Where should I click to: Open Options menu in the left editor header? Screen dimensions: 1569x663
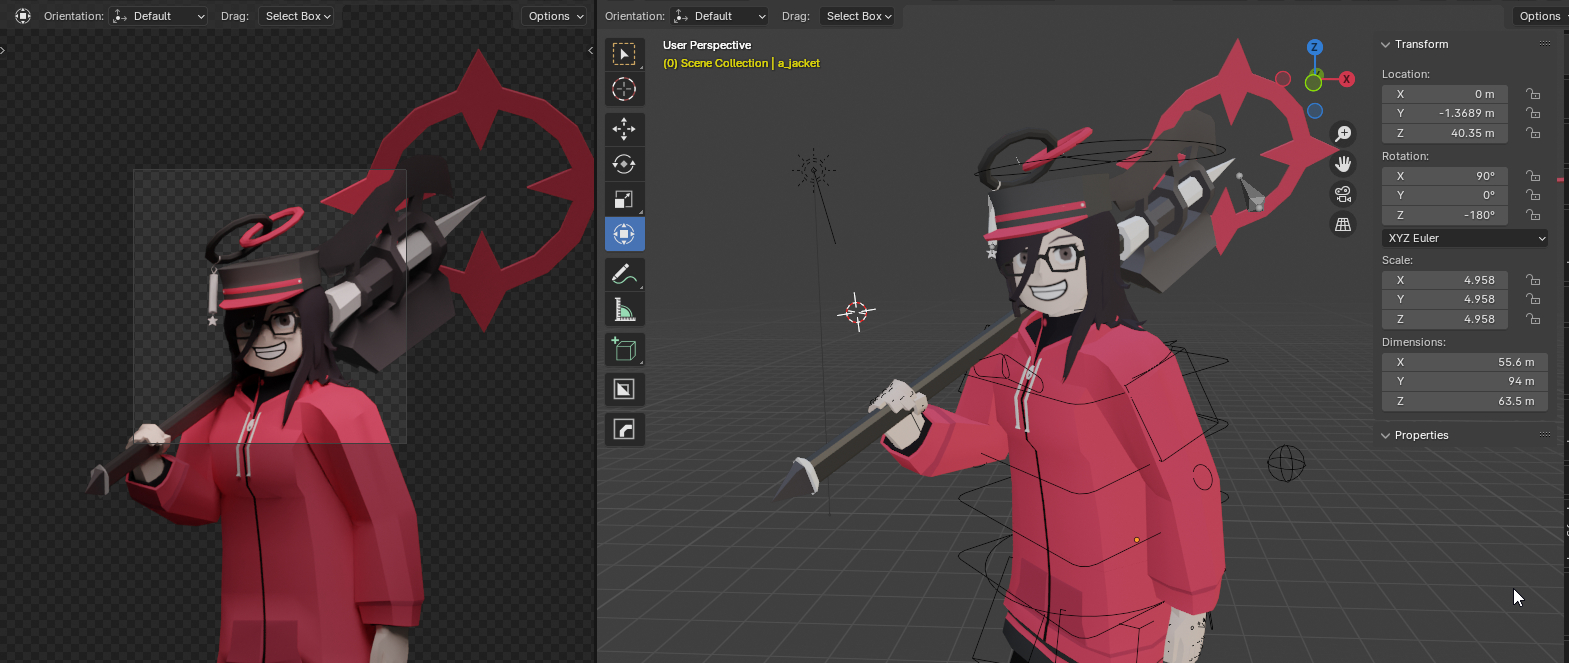(x=555, y=16)
